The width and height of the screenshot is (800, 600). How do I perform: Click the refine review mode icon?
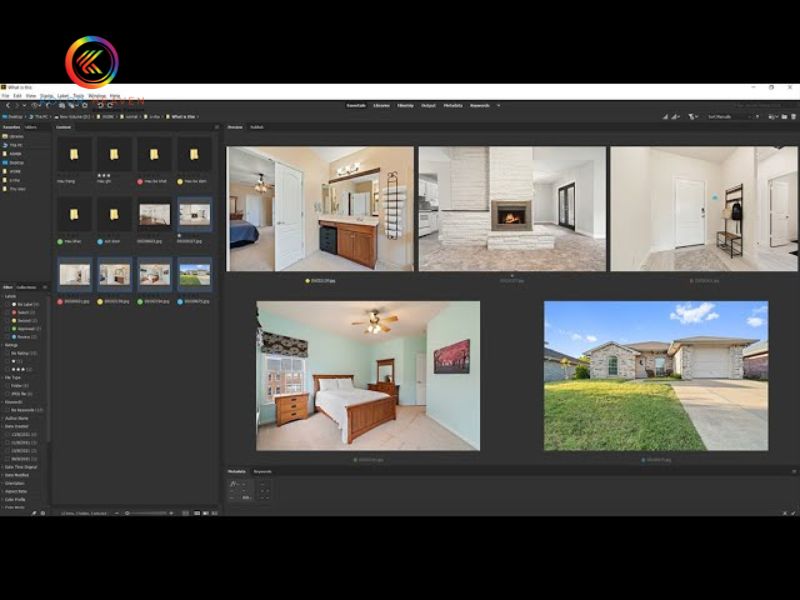pos(72,106)
